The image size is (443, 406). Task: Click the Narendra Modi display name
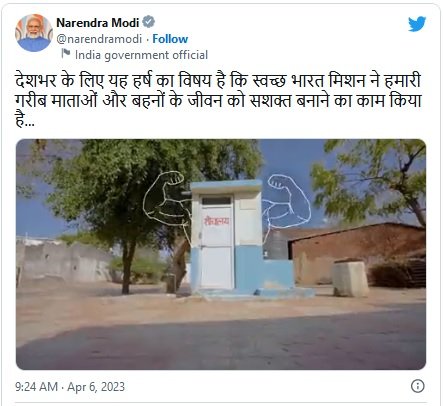pos(98,23)
